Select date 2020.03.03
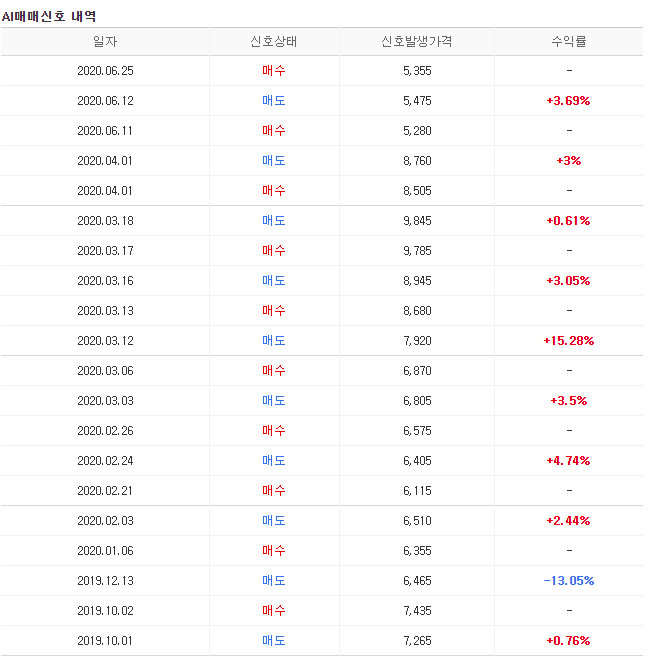This screenshot has height=660, width=651. point(105,401)
